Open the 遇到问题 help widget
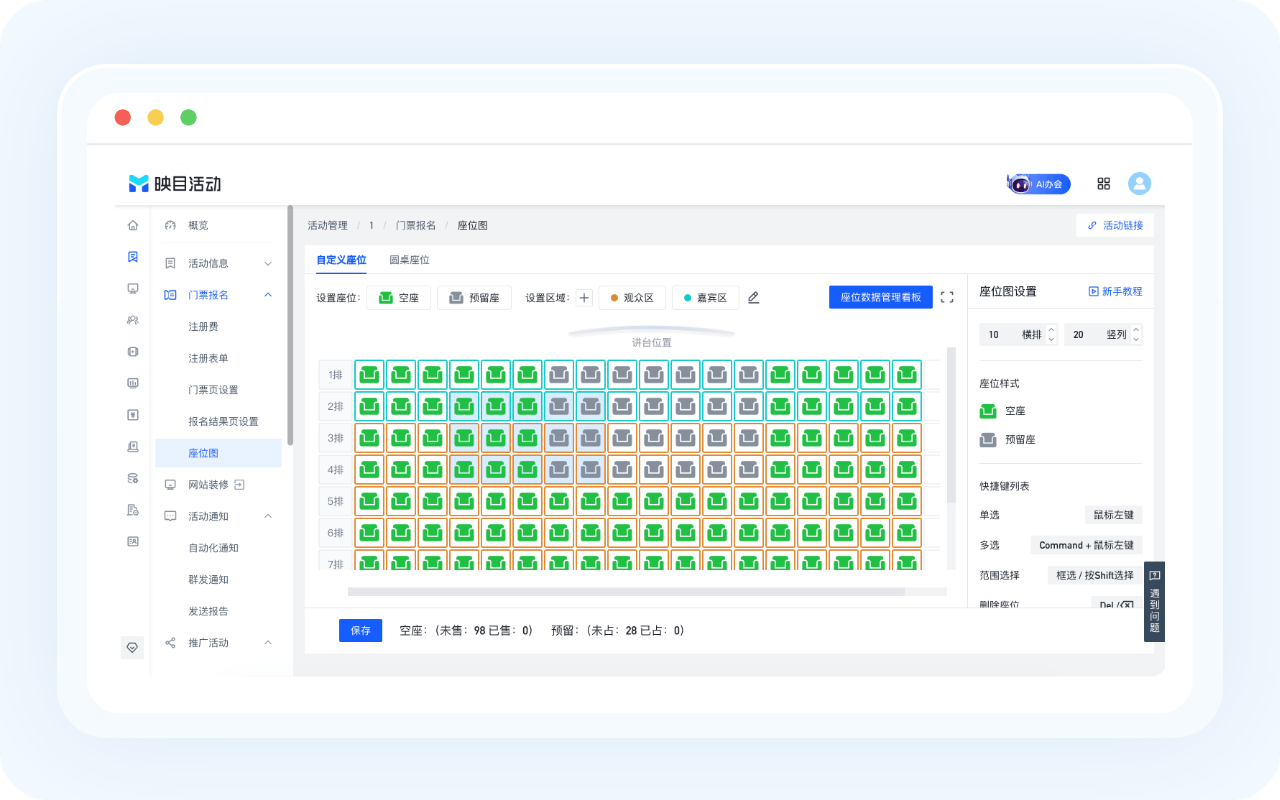Screen dimensions: 1280x800 (1154, 601)
